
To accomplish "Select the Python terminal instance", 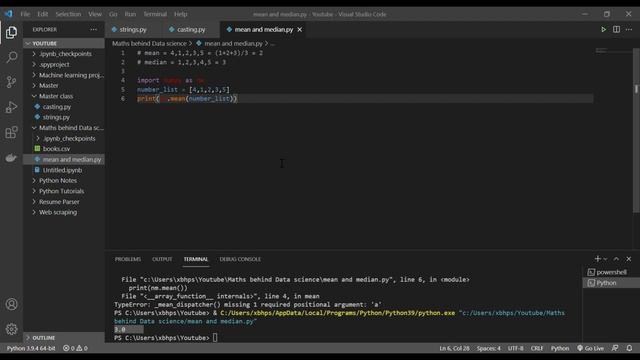I will point(611,282).
